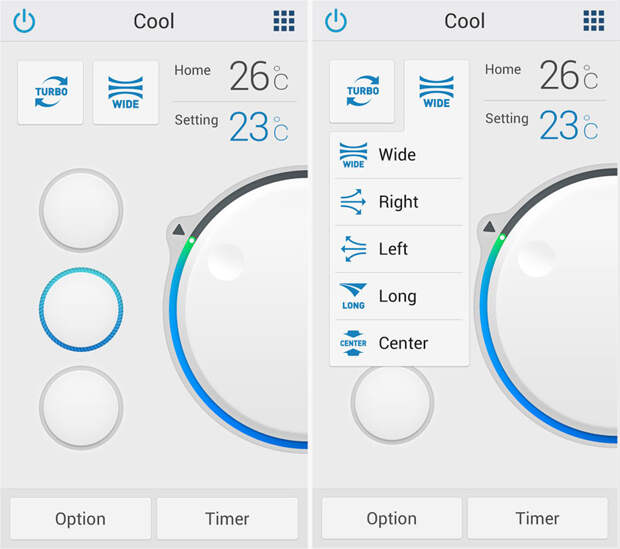This screenshot has width=620, height=549.
Task: Tap the power icon on left screen
Action: coord(25,21)
